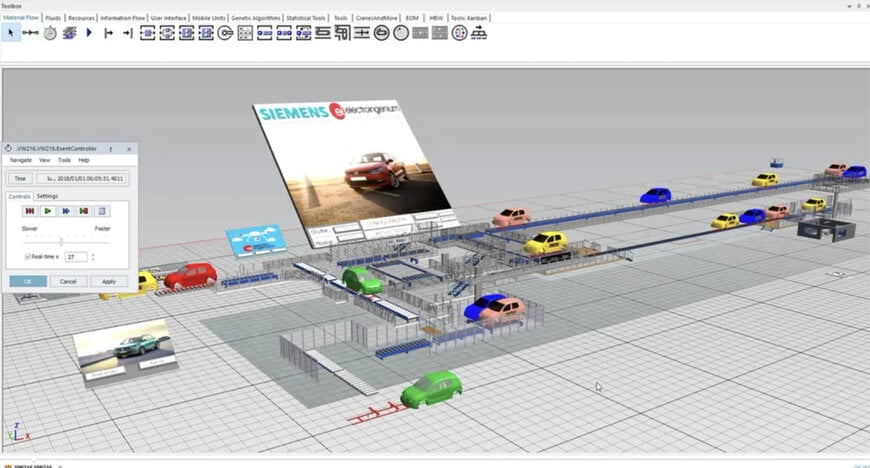This screenshot has width=870, height=468.
Task: Select the Line conveyor icon
Action: click(x=322, y=33)
